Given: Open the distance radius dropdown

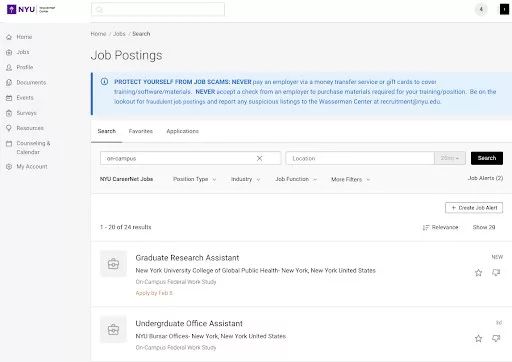Looking at the screenshot, I should pos(450,158).
